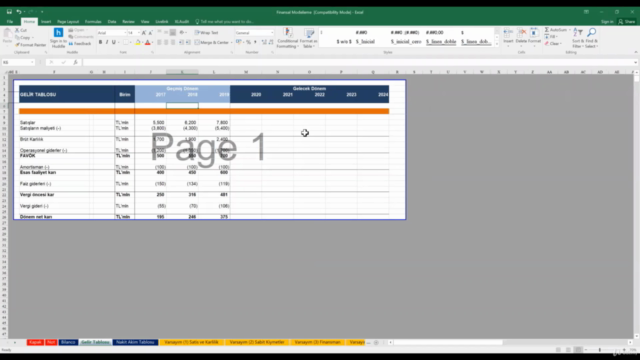Click Increase Decimal icon
The width and height of the screenshot is (640, 360).
point(264,42)
